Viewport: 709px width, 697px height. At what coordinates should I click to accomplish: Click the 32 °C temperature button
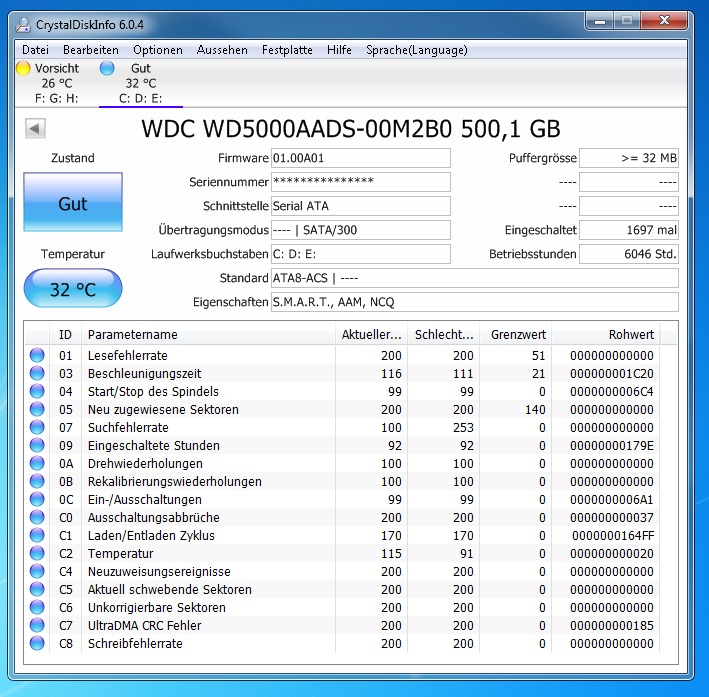click(73, 289)
